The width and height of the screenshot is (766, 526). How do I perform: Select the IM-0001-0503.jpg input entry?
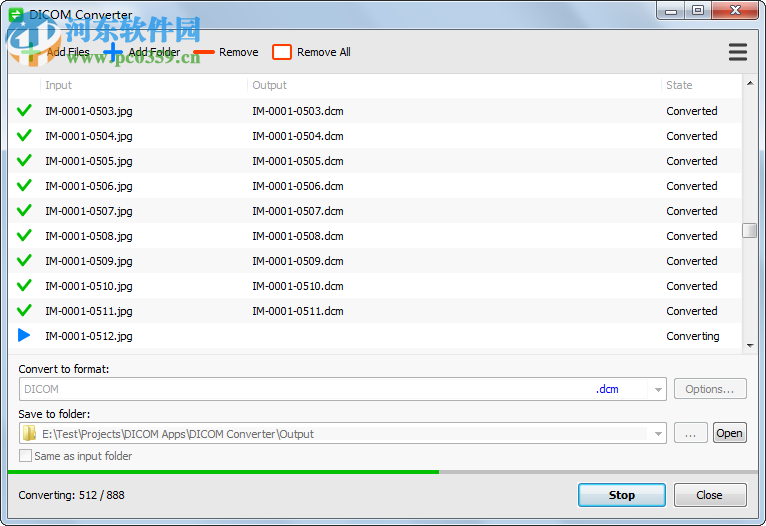click(89, 111)
